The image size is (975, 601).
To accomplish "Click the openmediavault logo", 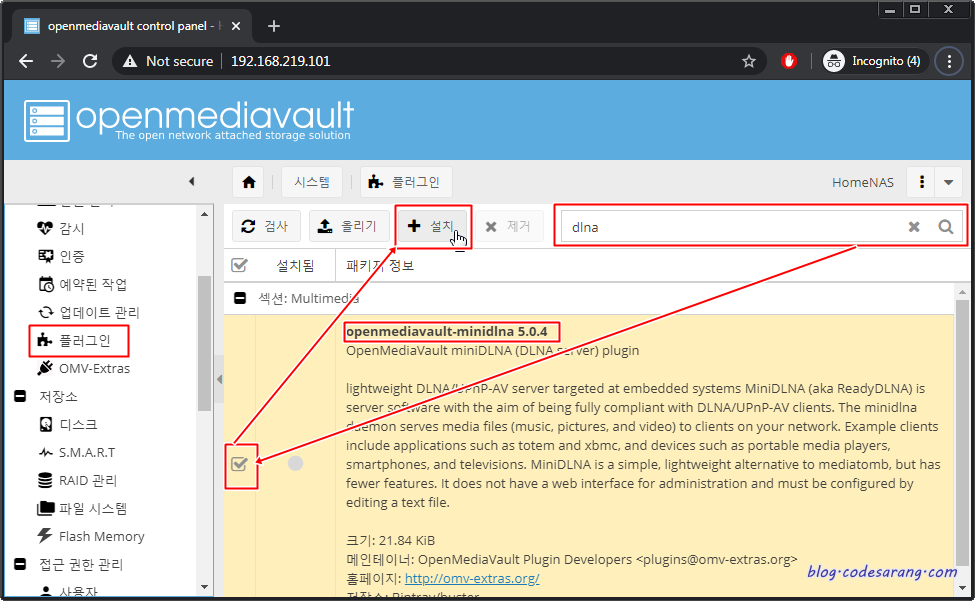I will point(189,120).
